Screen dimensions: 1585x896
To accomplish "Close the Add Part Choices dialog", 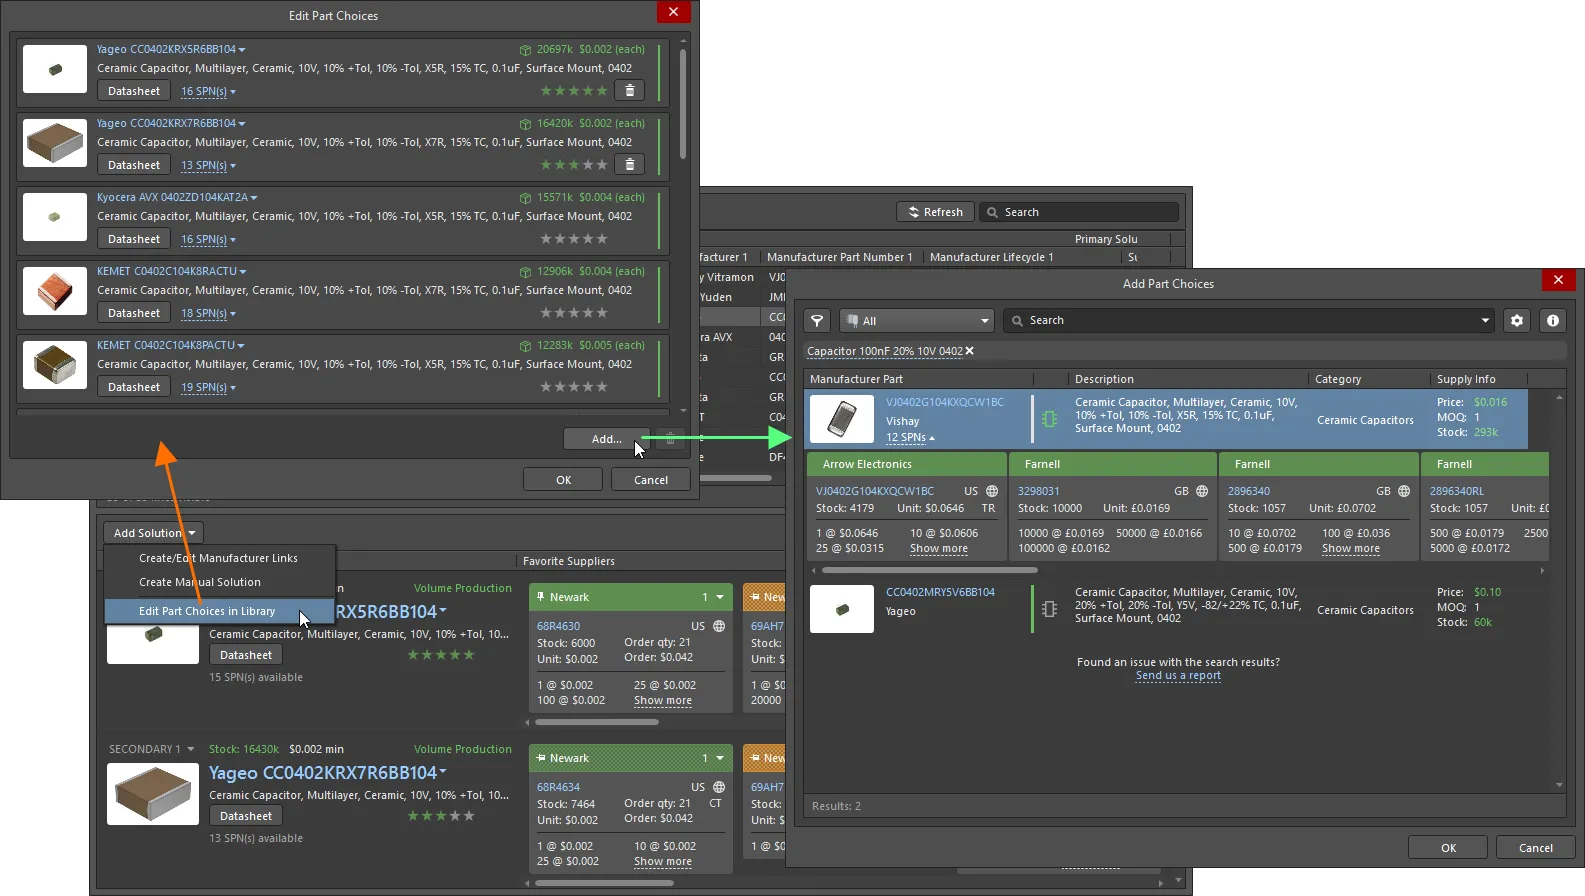I will (1558, 280).
